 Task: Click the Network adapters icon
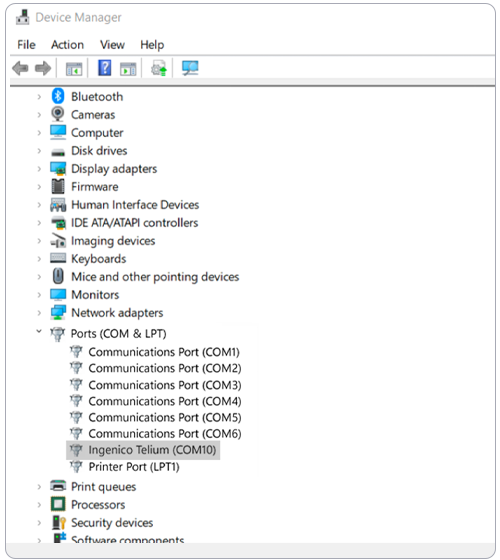[x=58, y=312]
